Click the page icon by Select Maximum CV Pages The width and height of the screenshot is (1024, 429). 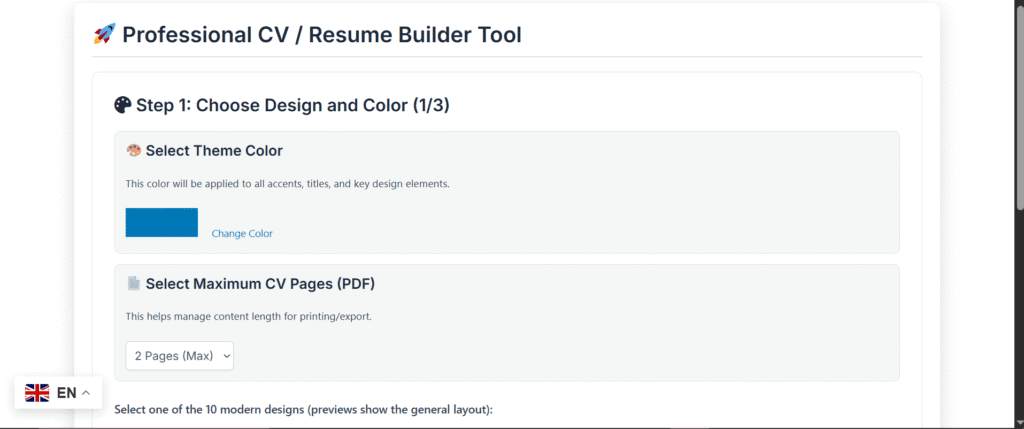pyautogui.click(x=133, y=283)
